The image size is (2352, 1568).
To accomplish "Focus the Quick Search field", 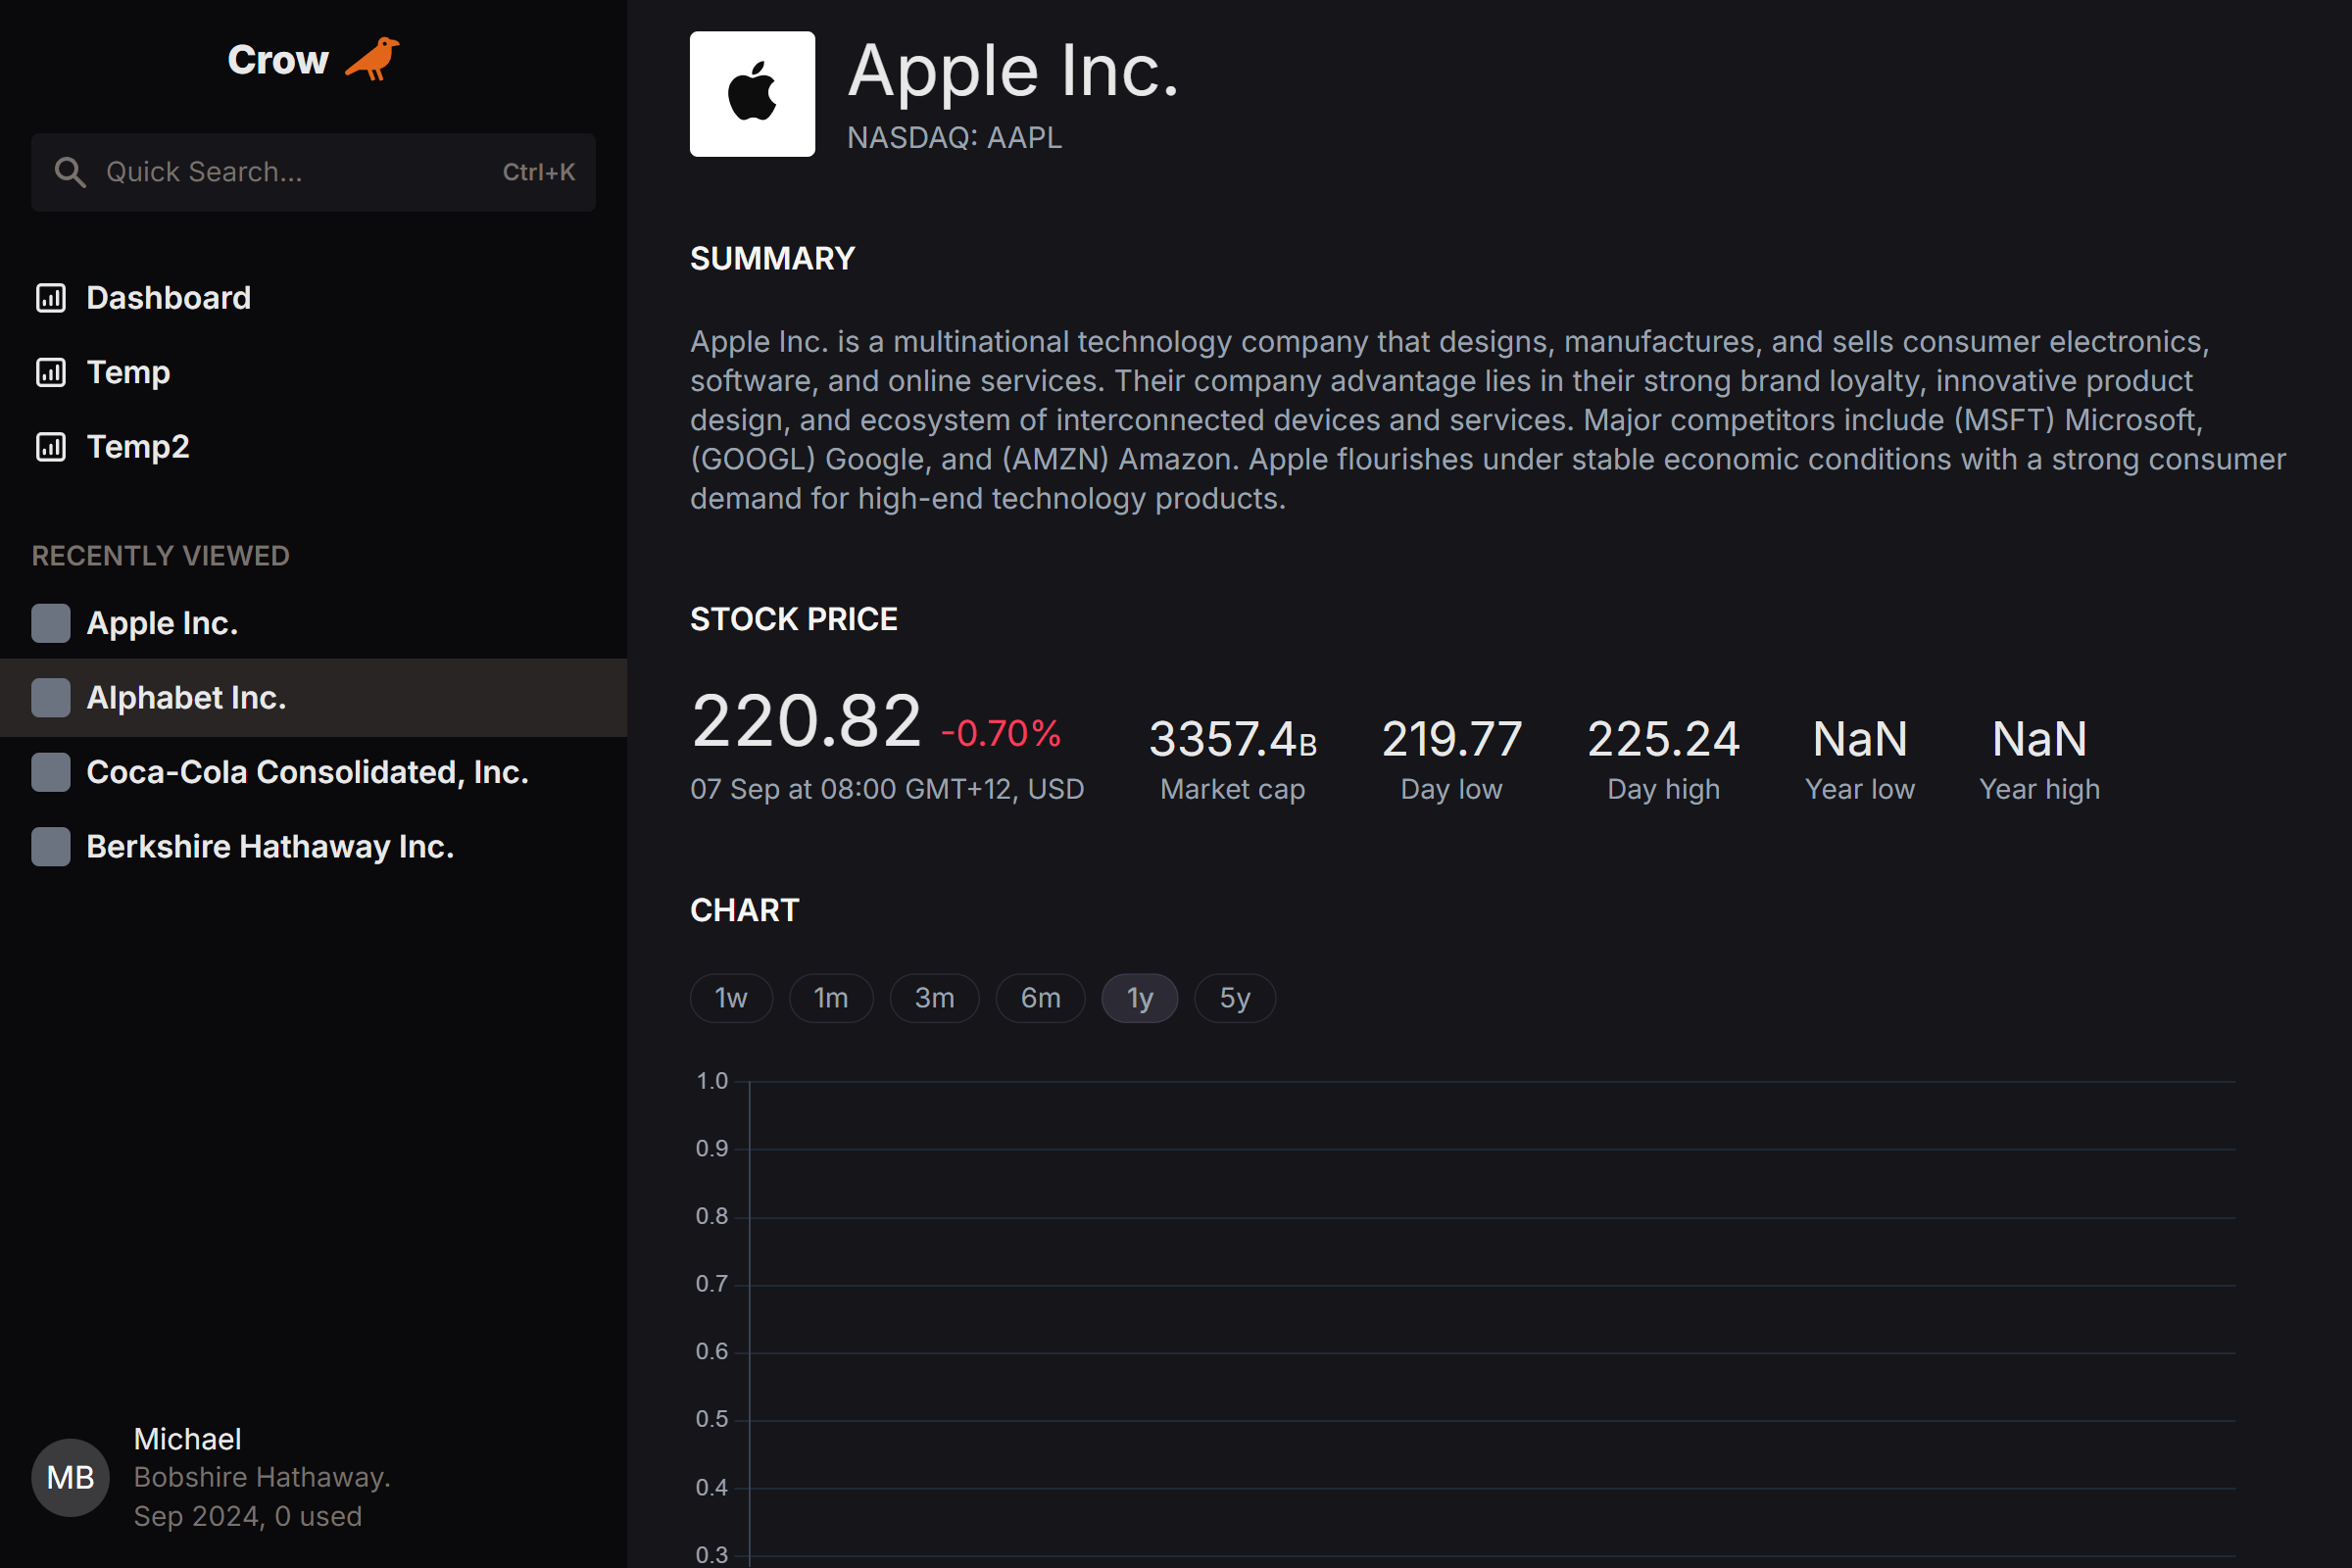I will coord(313,172).
